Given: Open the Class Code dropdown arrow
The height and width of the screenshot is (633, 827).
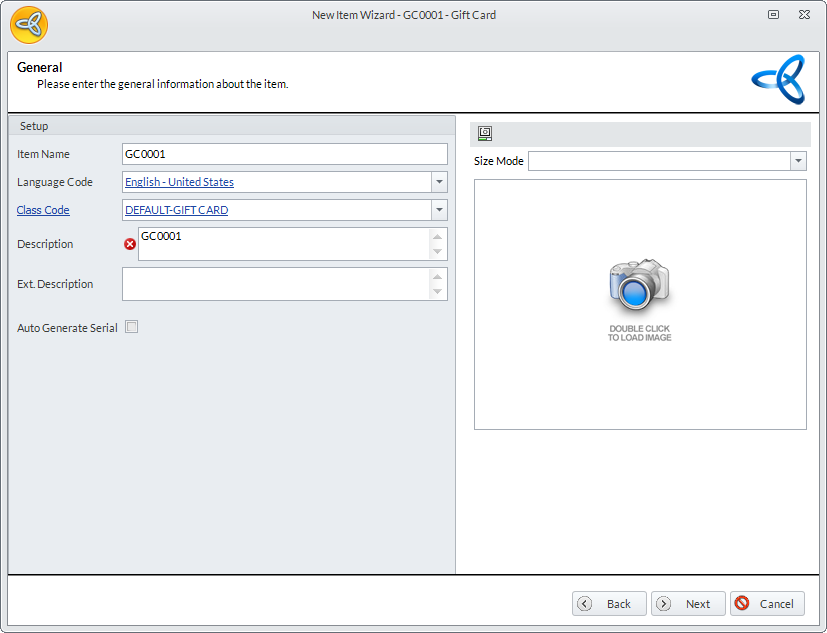Looking at the screenshot, I should tap(438, 210).
